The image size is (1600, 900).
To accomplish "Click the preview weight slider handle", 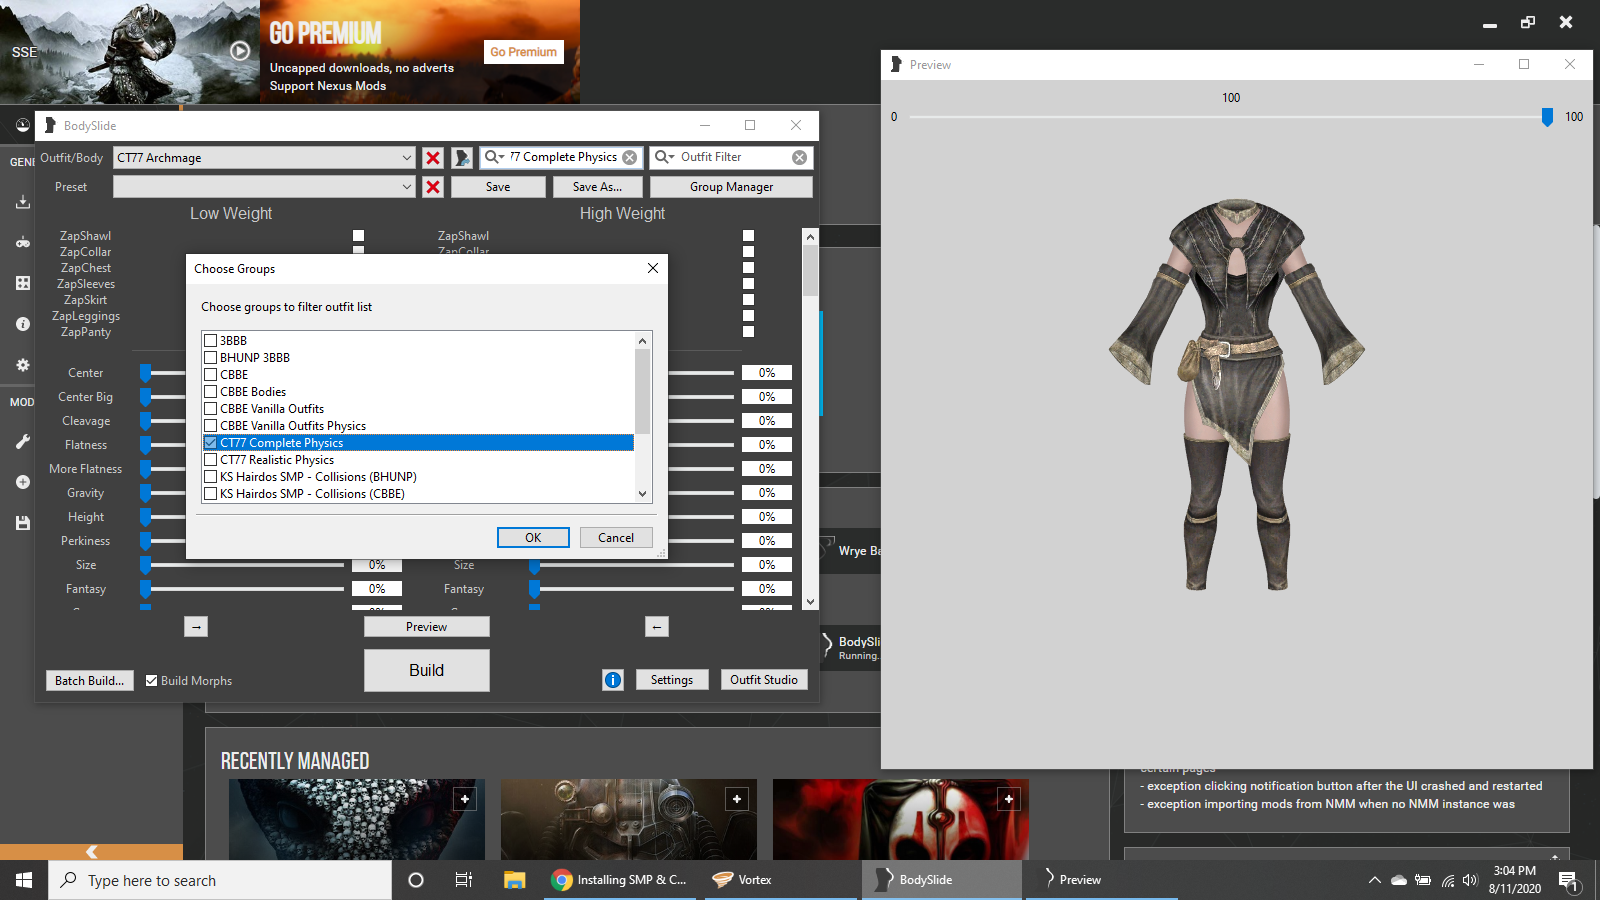I will tap(1547, 118).
